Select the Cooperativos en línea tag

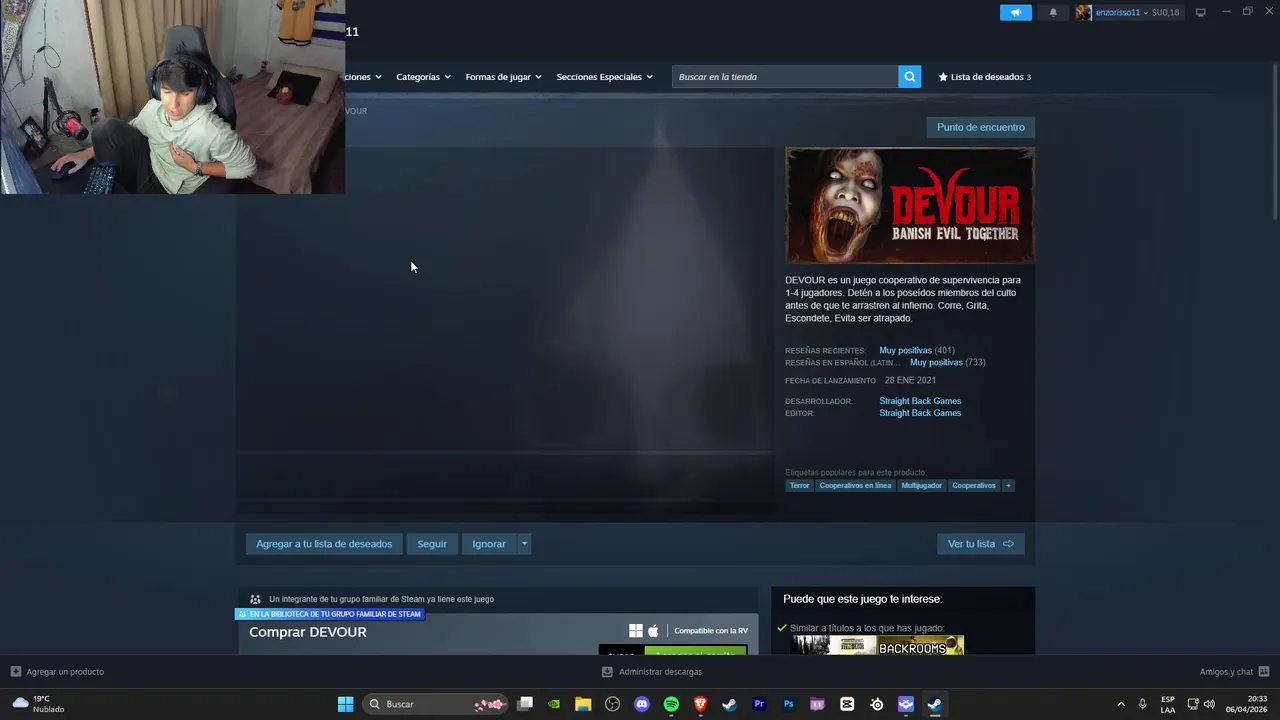tap(855, 485)
